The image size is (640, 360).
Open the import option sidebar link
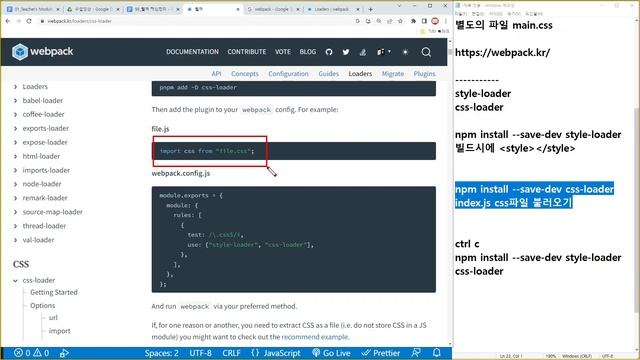pyautogui.click(x=59, y=331)
